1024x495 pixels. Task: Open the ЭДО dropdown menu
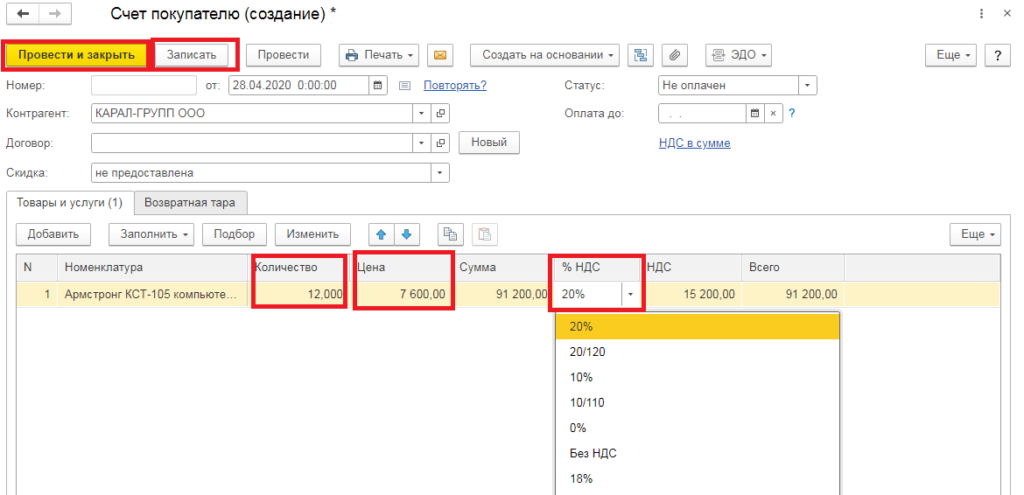click(x=738, y=56)
